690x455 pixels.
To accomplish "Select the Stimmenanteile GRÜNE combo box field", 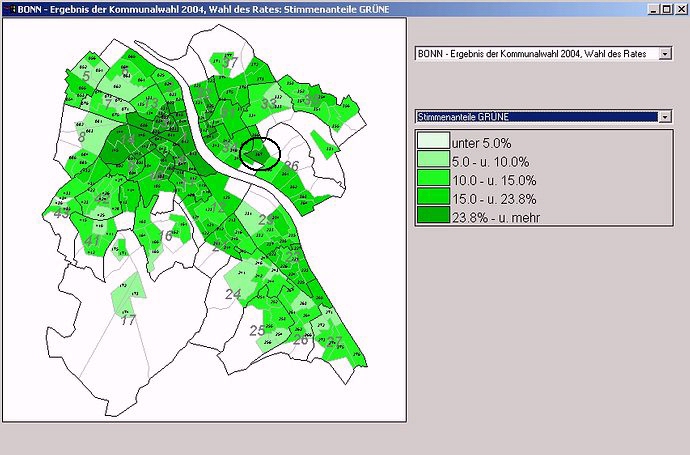I will (536, 117).
